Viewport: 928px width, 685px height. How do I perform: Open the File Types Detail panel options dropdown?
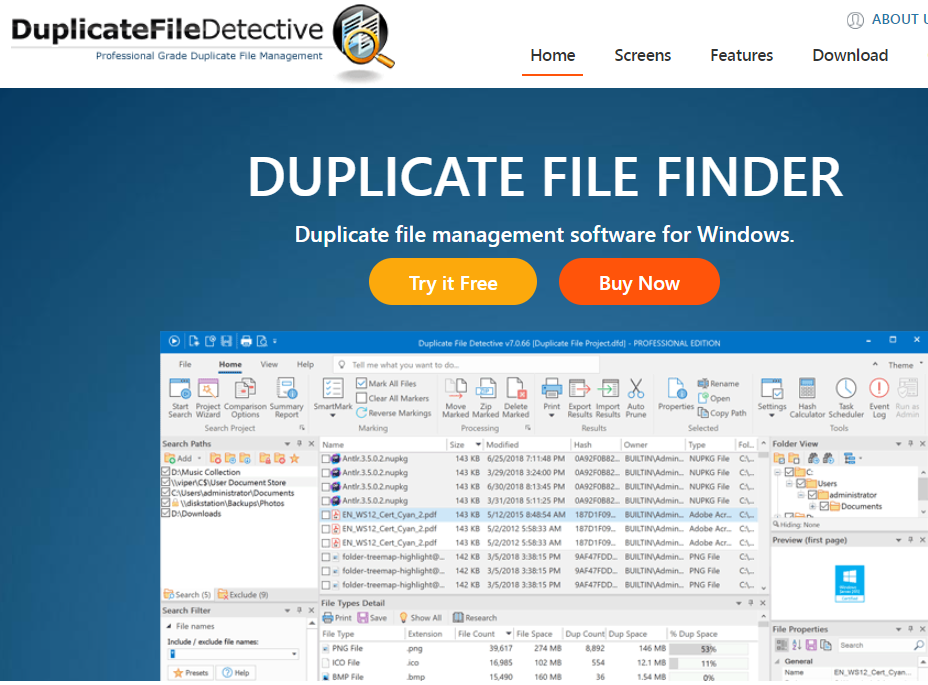click(739, 603)
